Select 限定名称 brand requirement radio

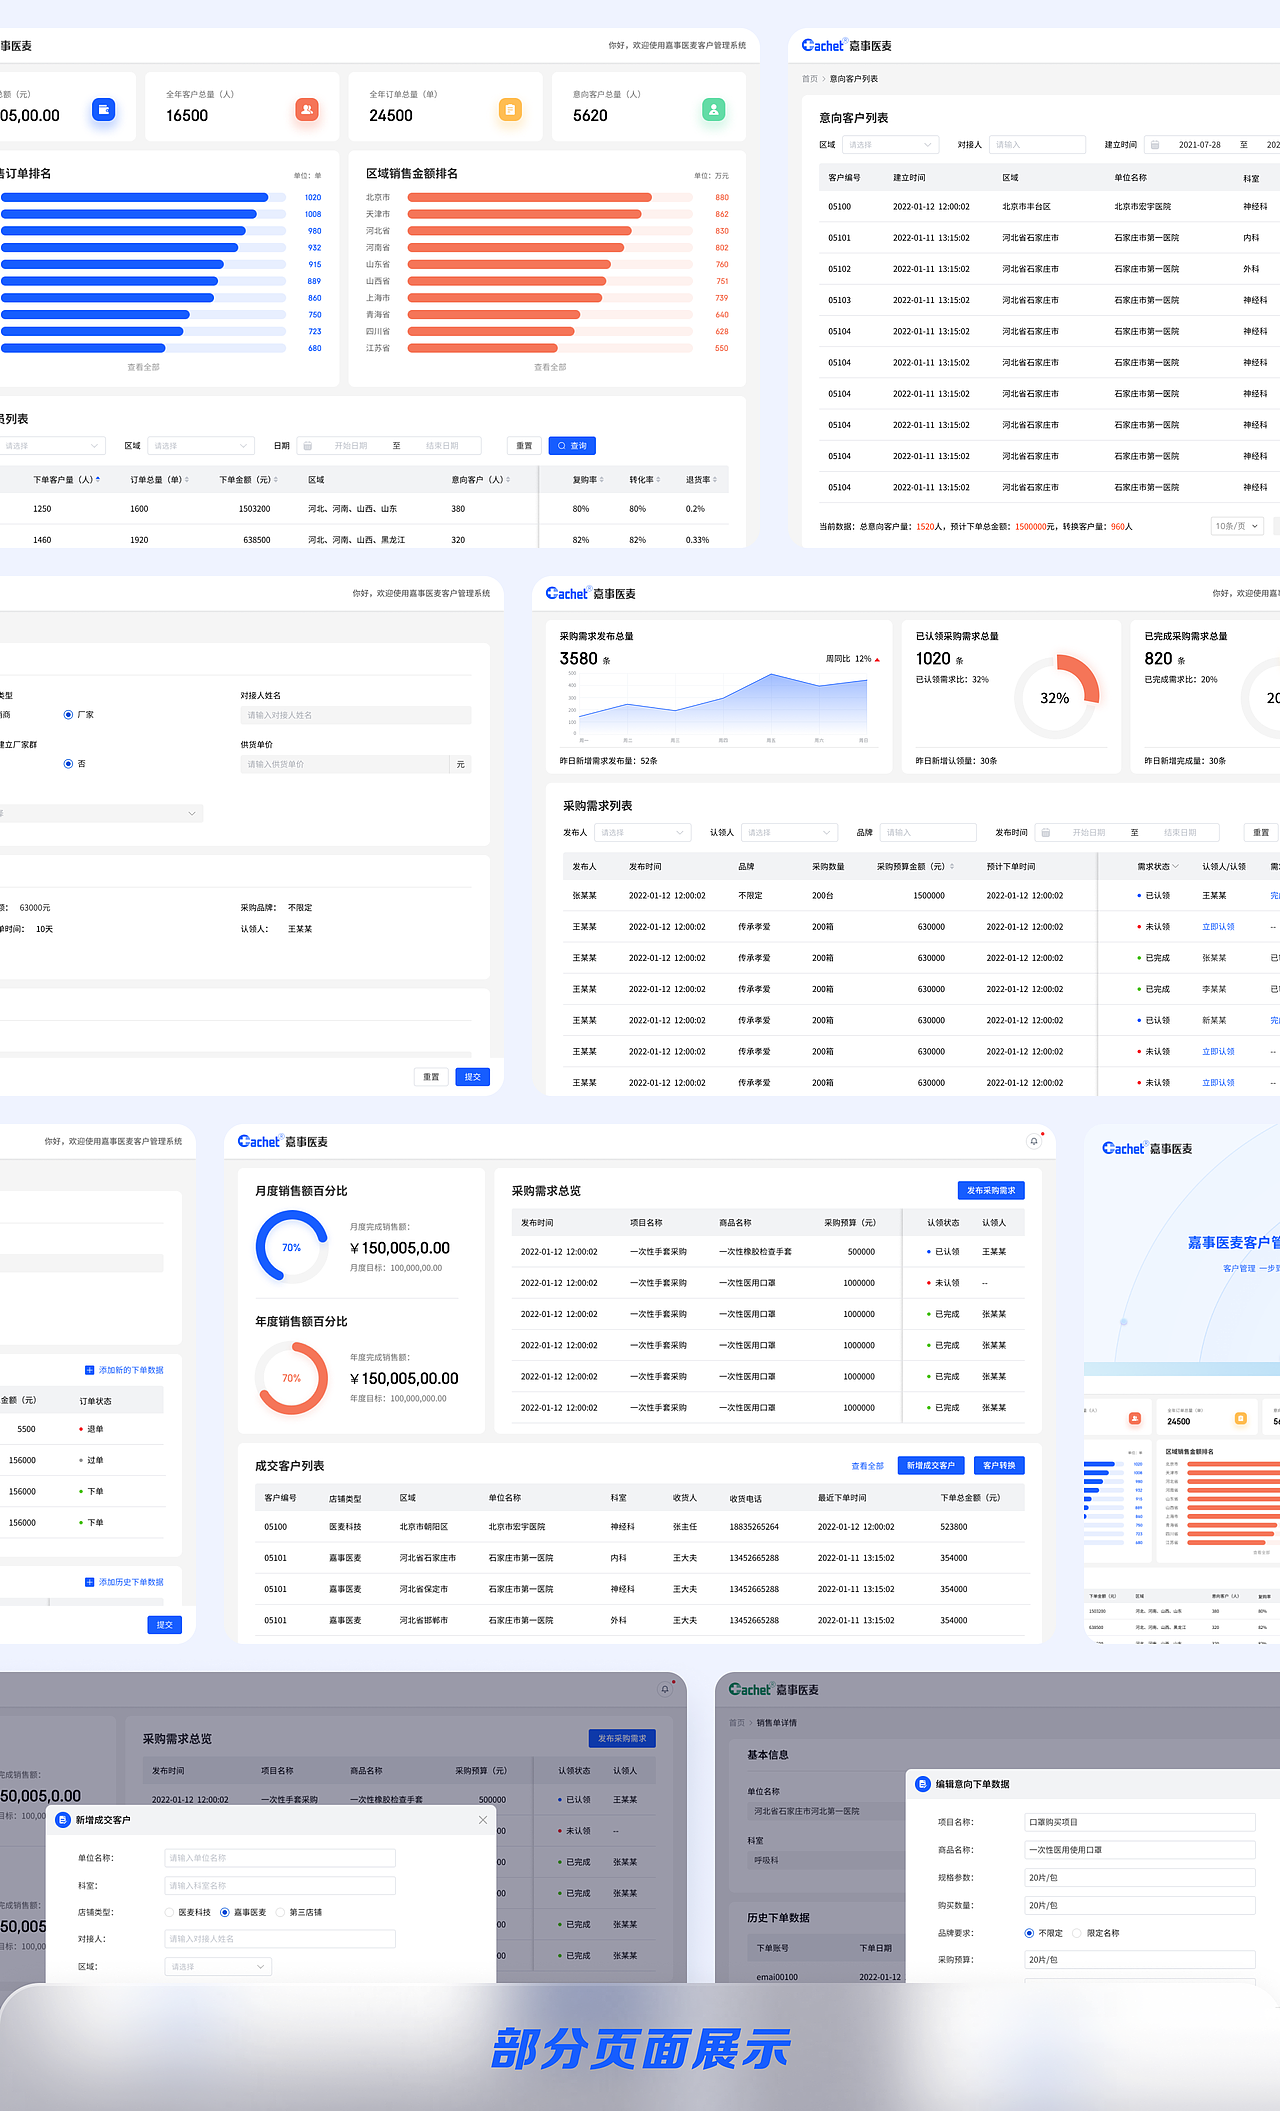point(1077,1933)
